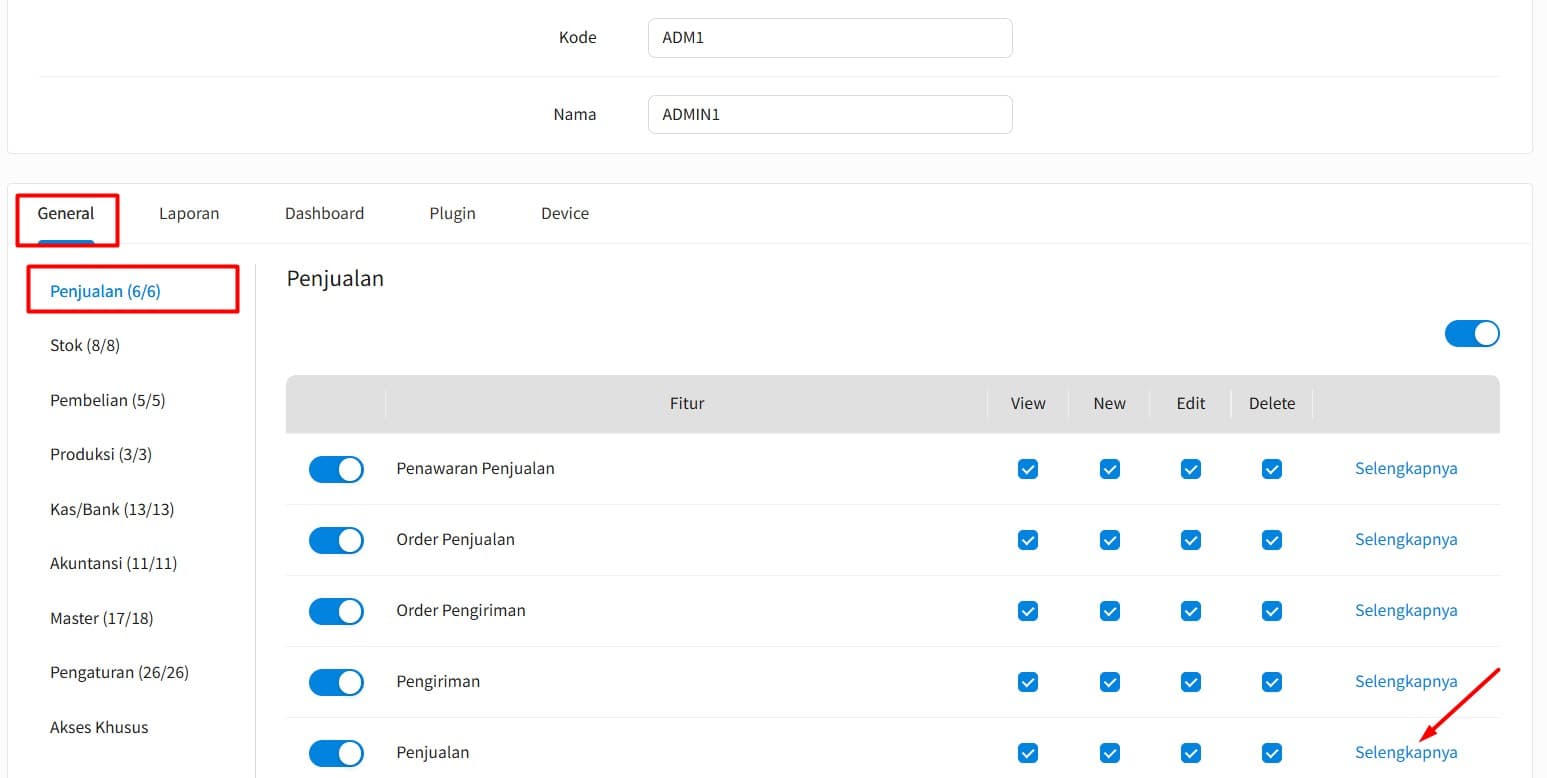1547x778 pixels.
Task: Toggle the Pengiriman row switch
Action: click(x=336, y=682)
